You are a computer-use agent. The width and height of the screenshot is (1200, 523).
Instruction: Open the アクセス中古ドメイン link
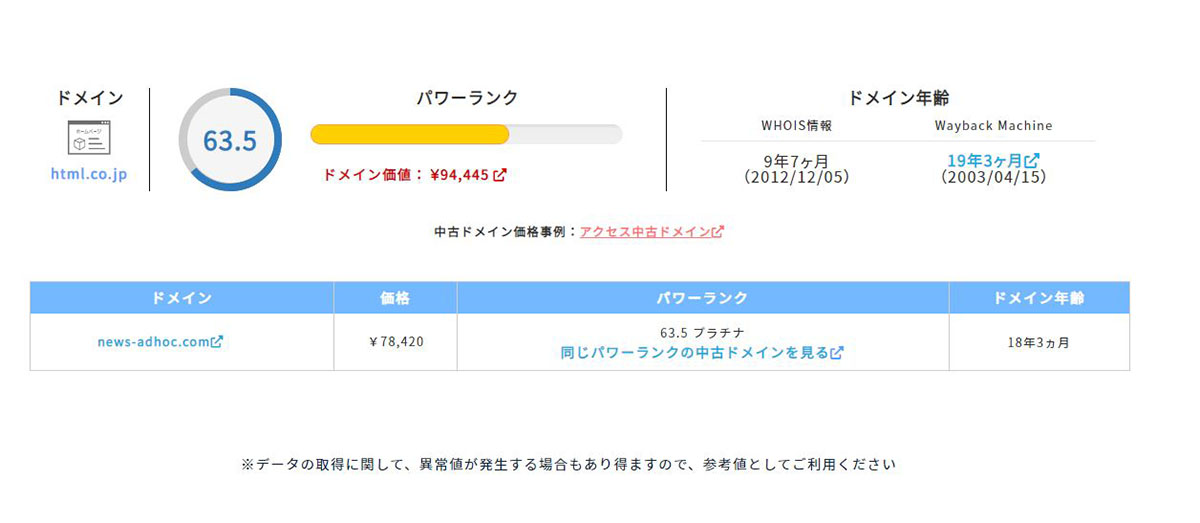pyautogui.click(x=651, y=231)
